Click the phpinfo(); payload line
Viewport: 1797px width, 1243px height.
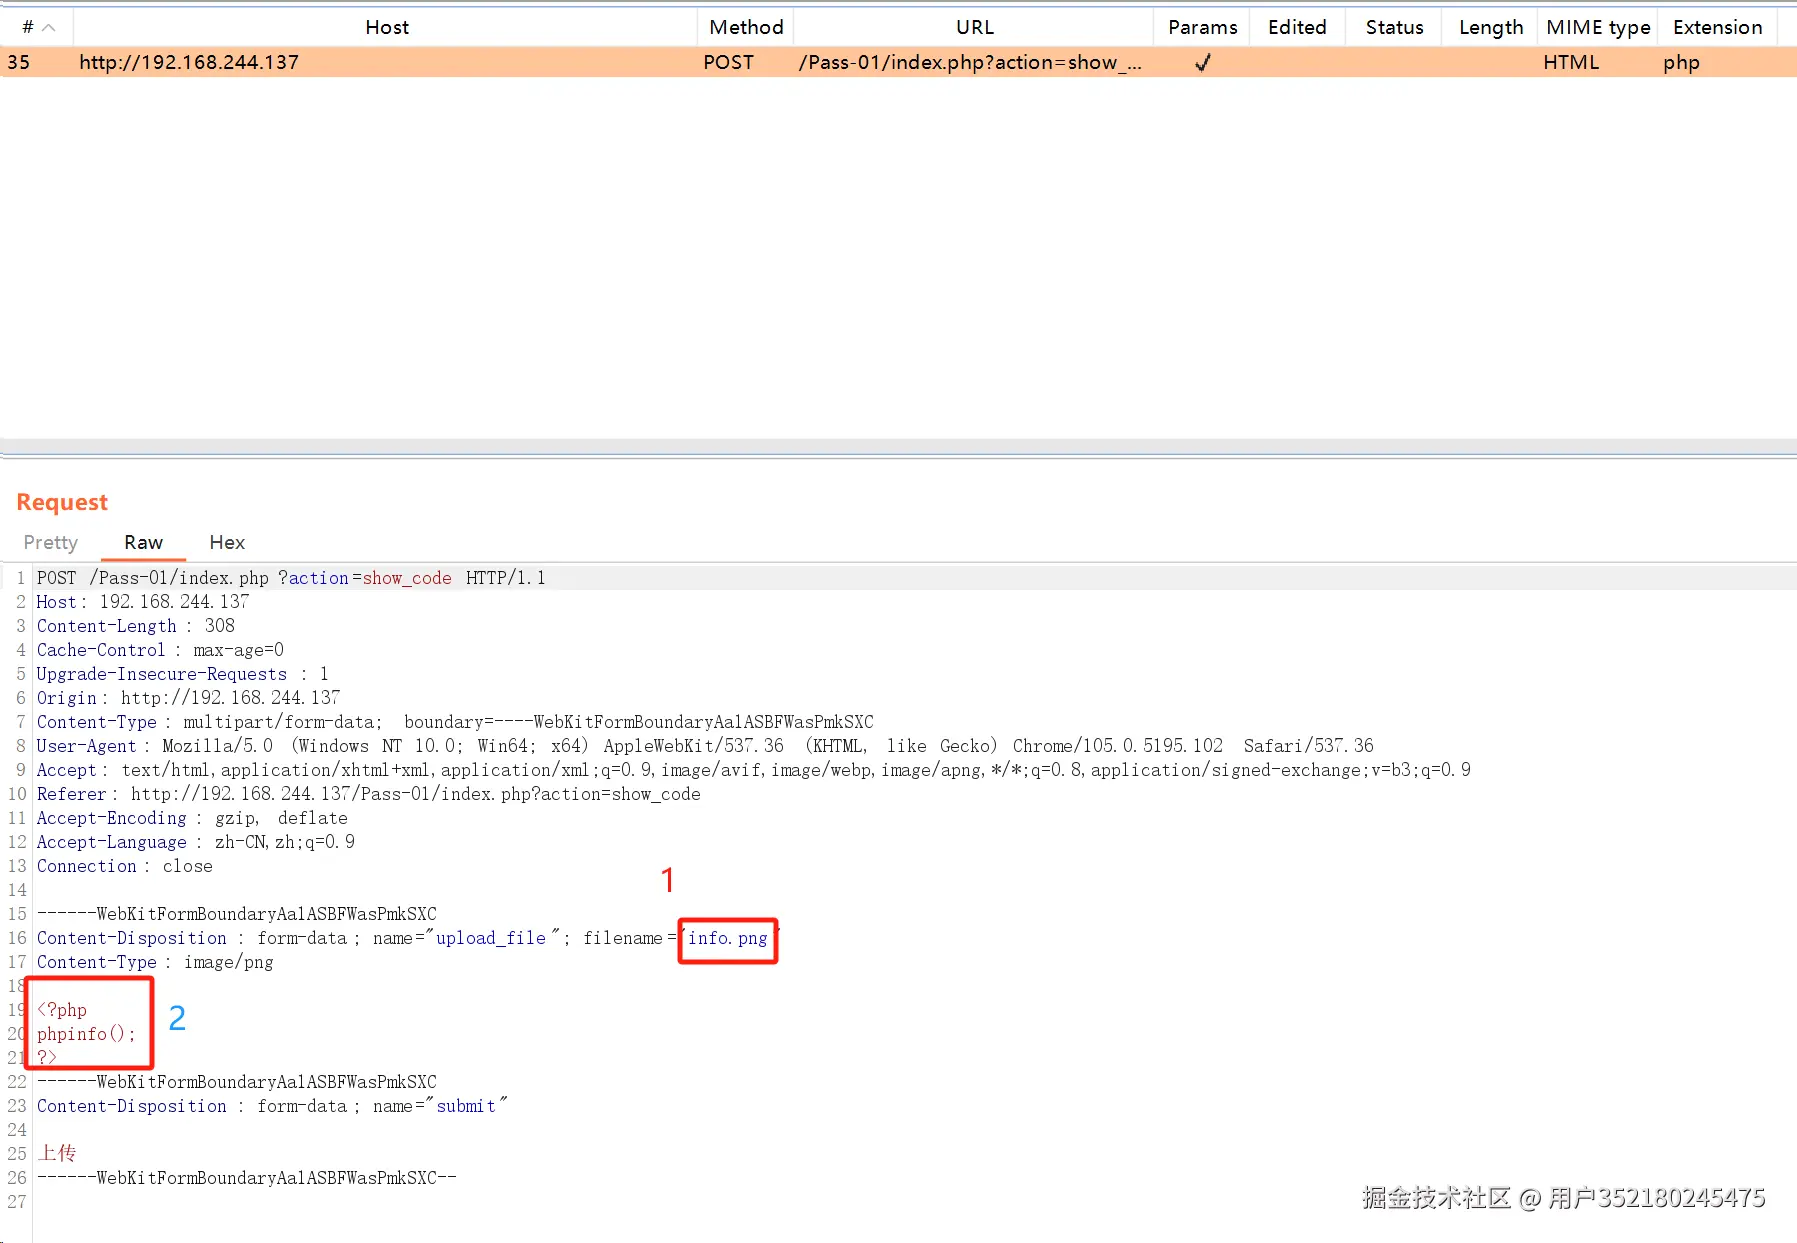[86, 1034]
